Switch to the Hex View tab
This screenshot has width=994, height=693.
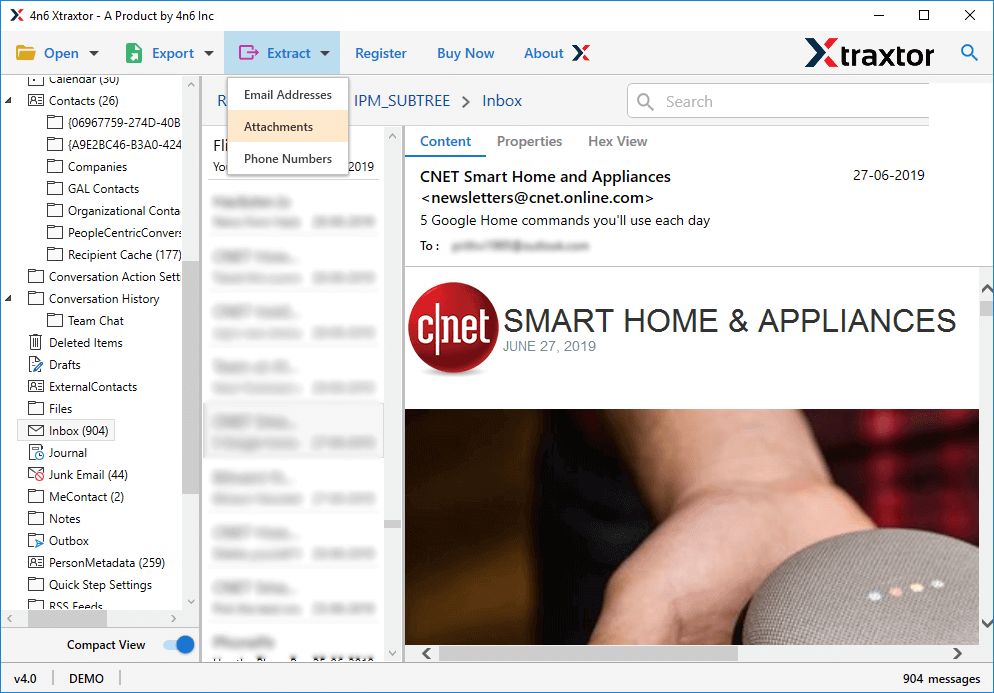coord(617,141)
